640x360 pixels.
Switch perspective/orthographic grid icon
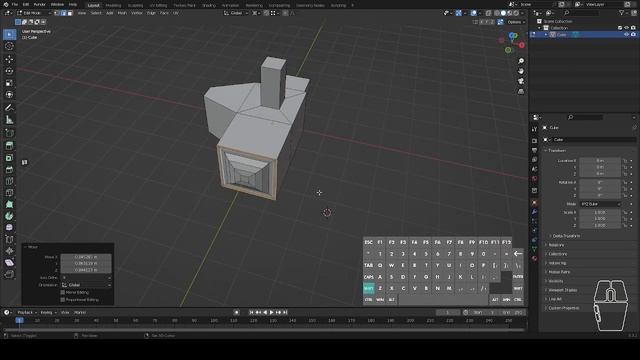521,92
